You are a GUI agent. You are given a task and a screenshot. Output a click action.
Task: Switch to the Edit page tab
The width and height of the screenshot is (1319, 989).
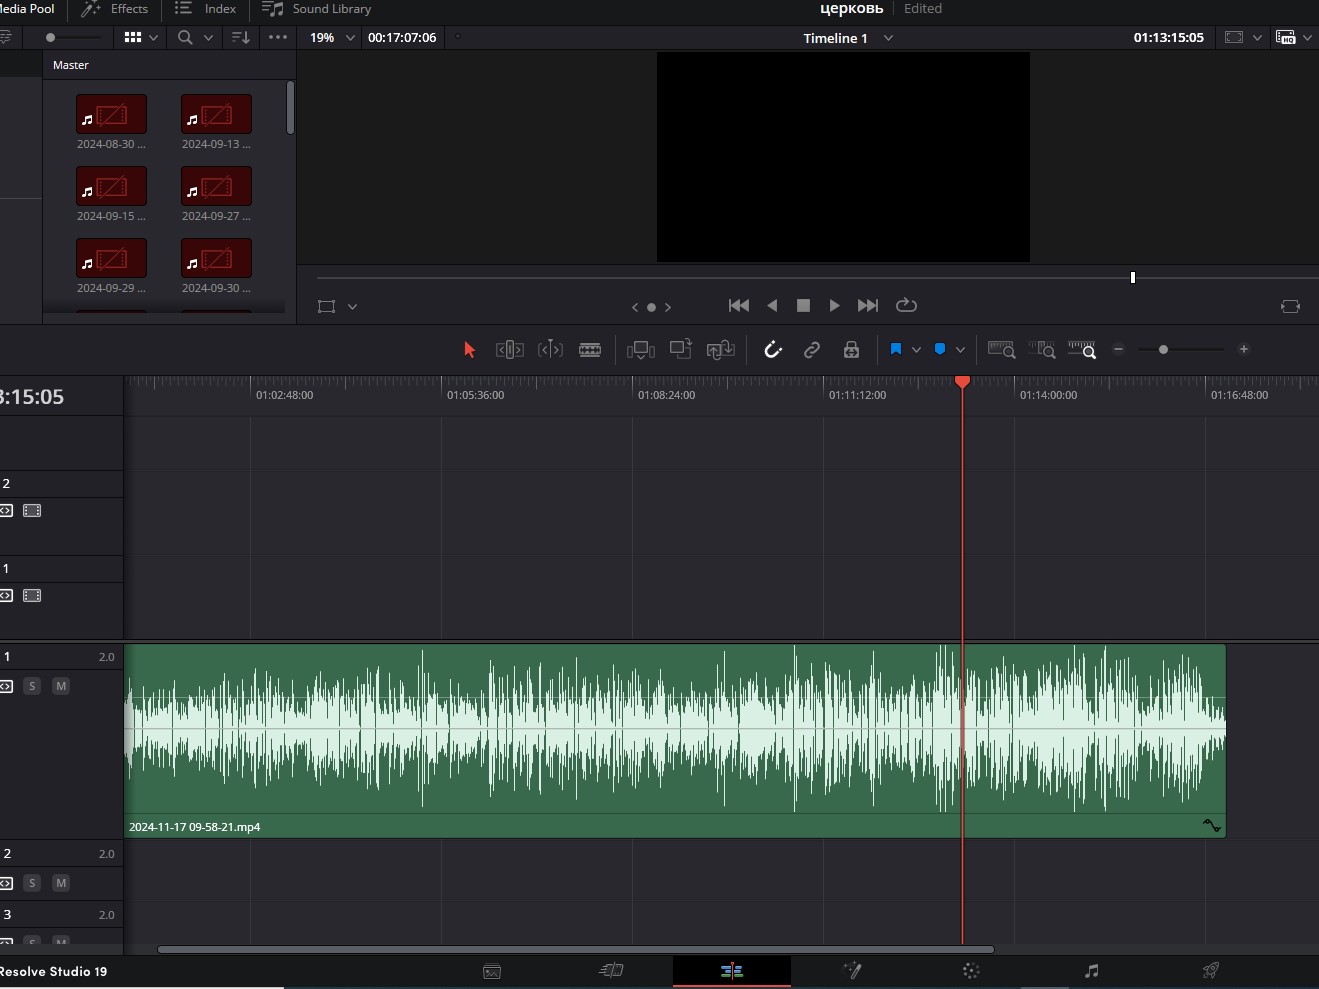pos(732,971)
